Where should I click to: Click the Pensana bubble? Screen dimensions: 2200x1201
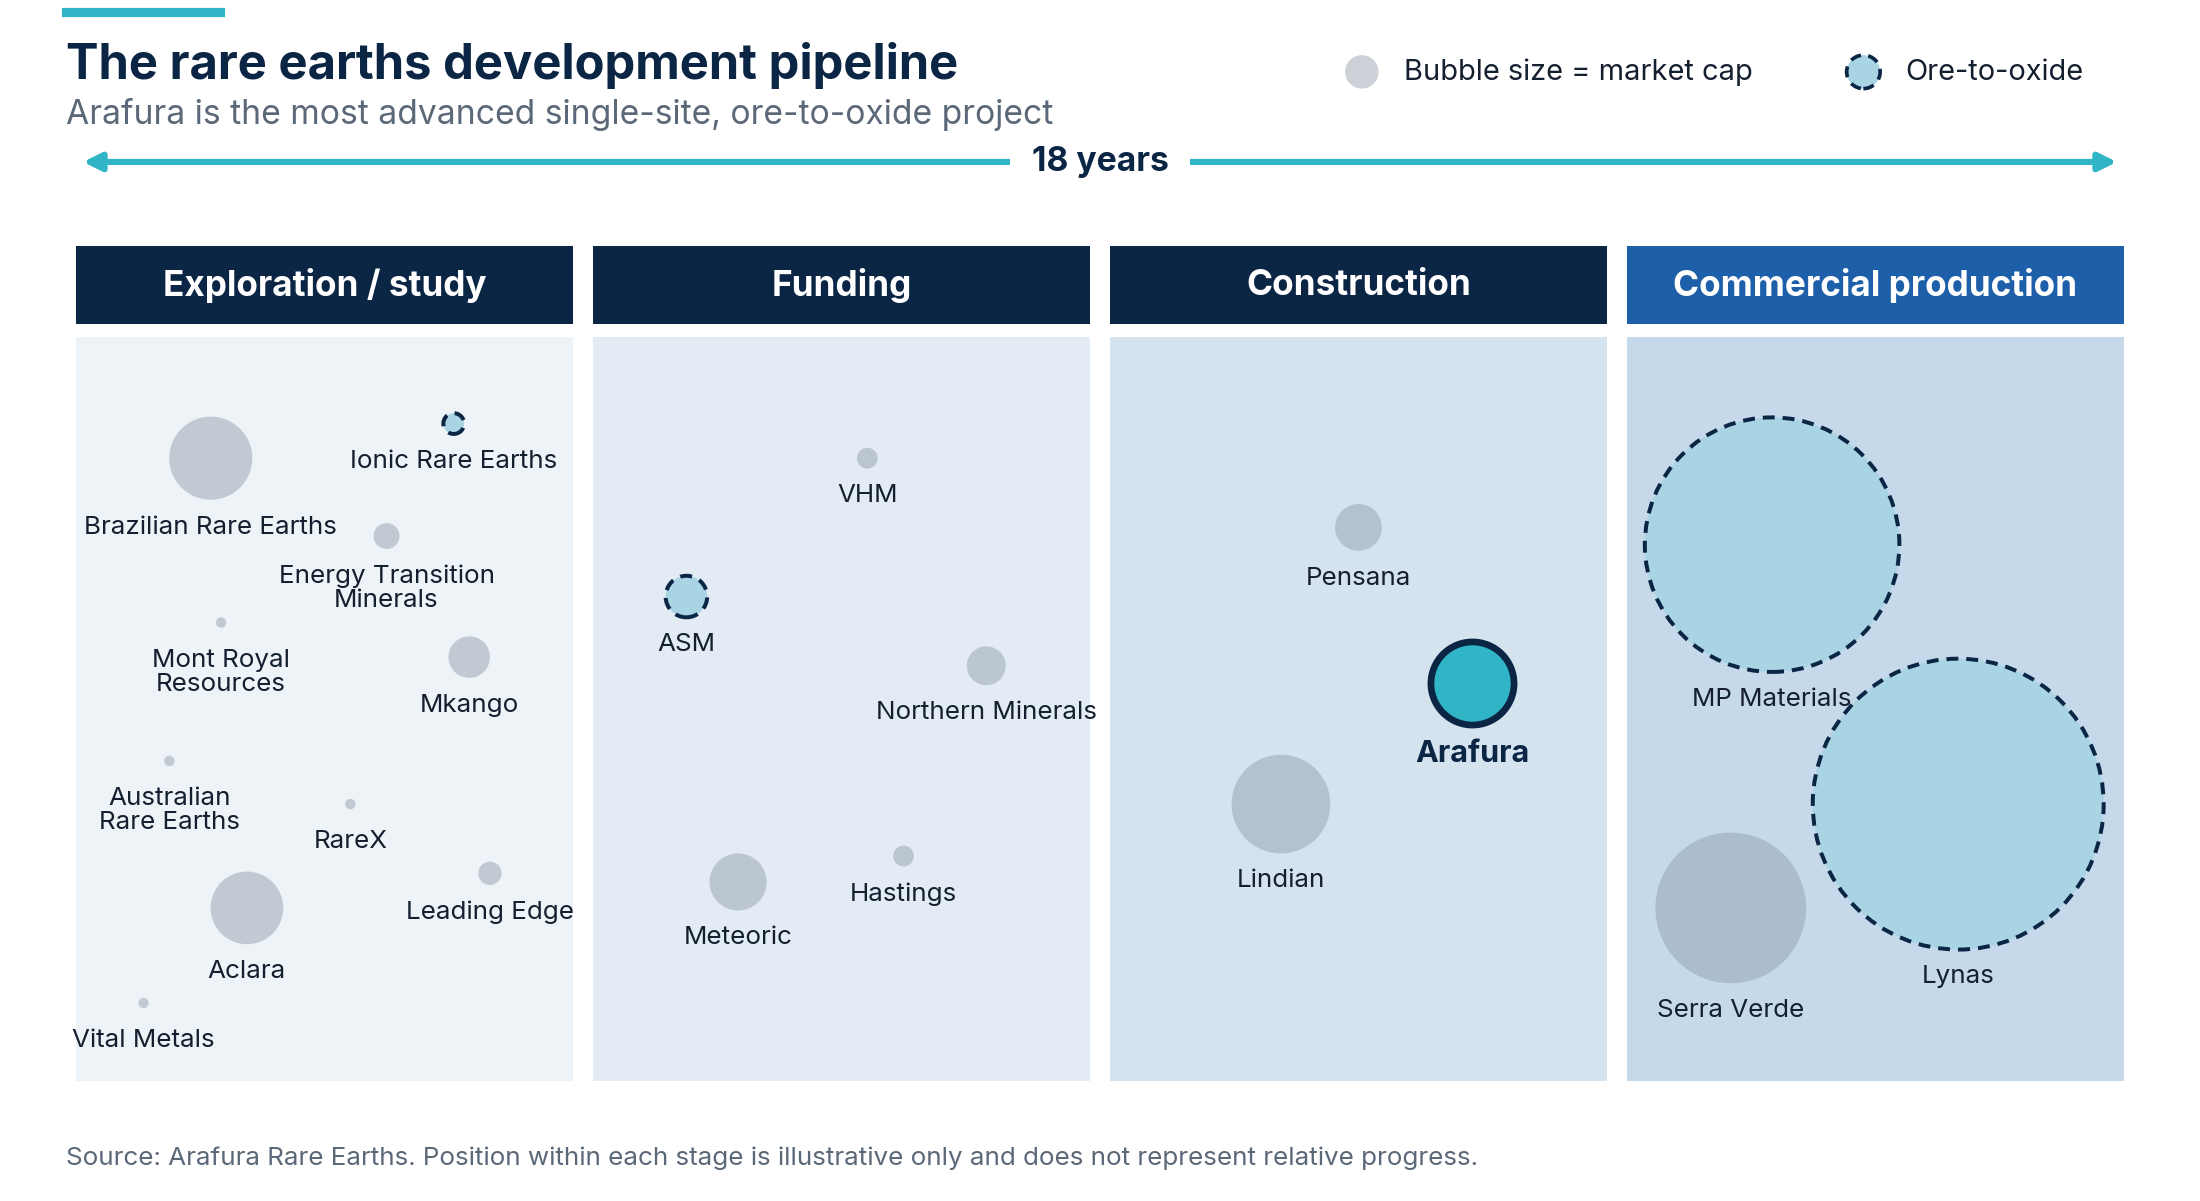[1358, 526]
